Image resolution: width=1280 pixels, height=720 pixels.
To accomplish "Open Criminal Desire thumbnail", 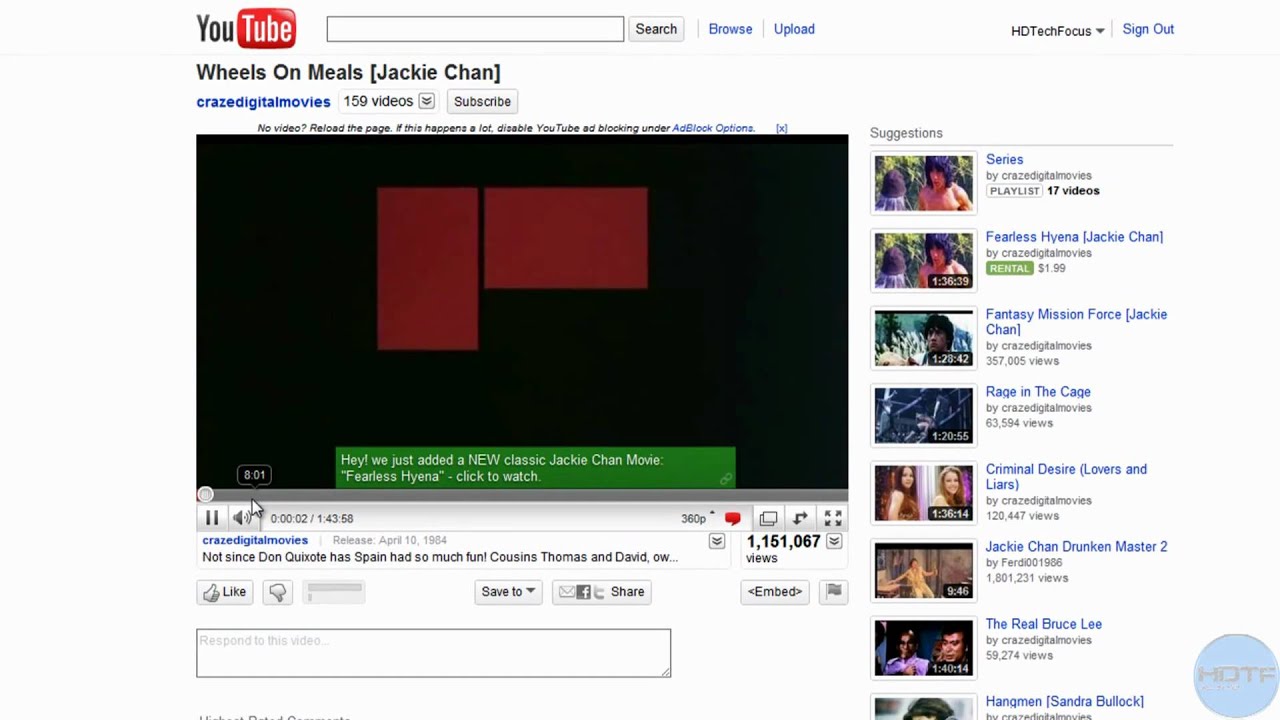I will 923,493.
